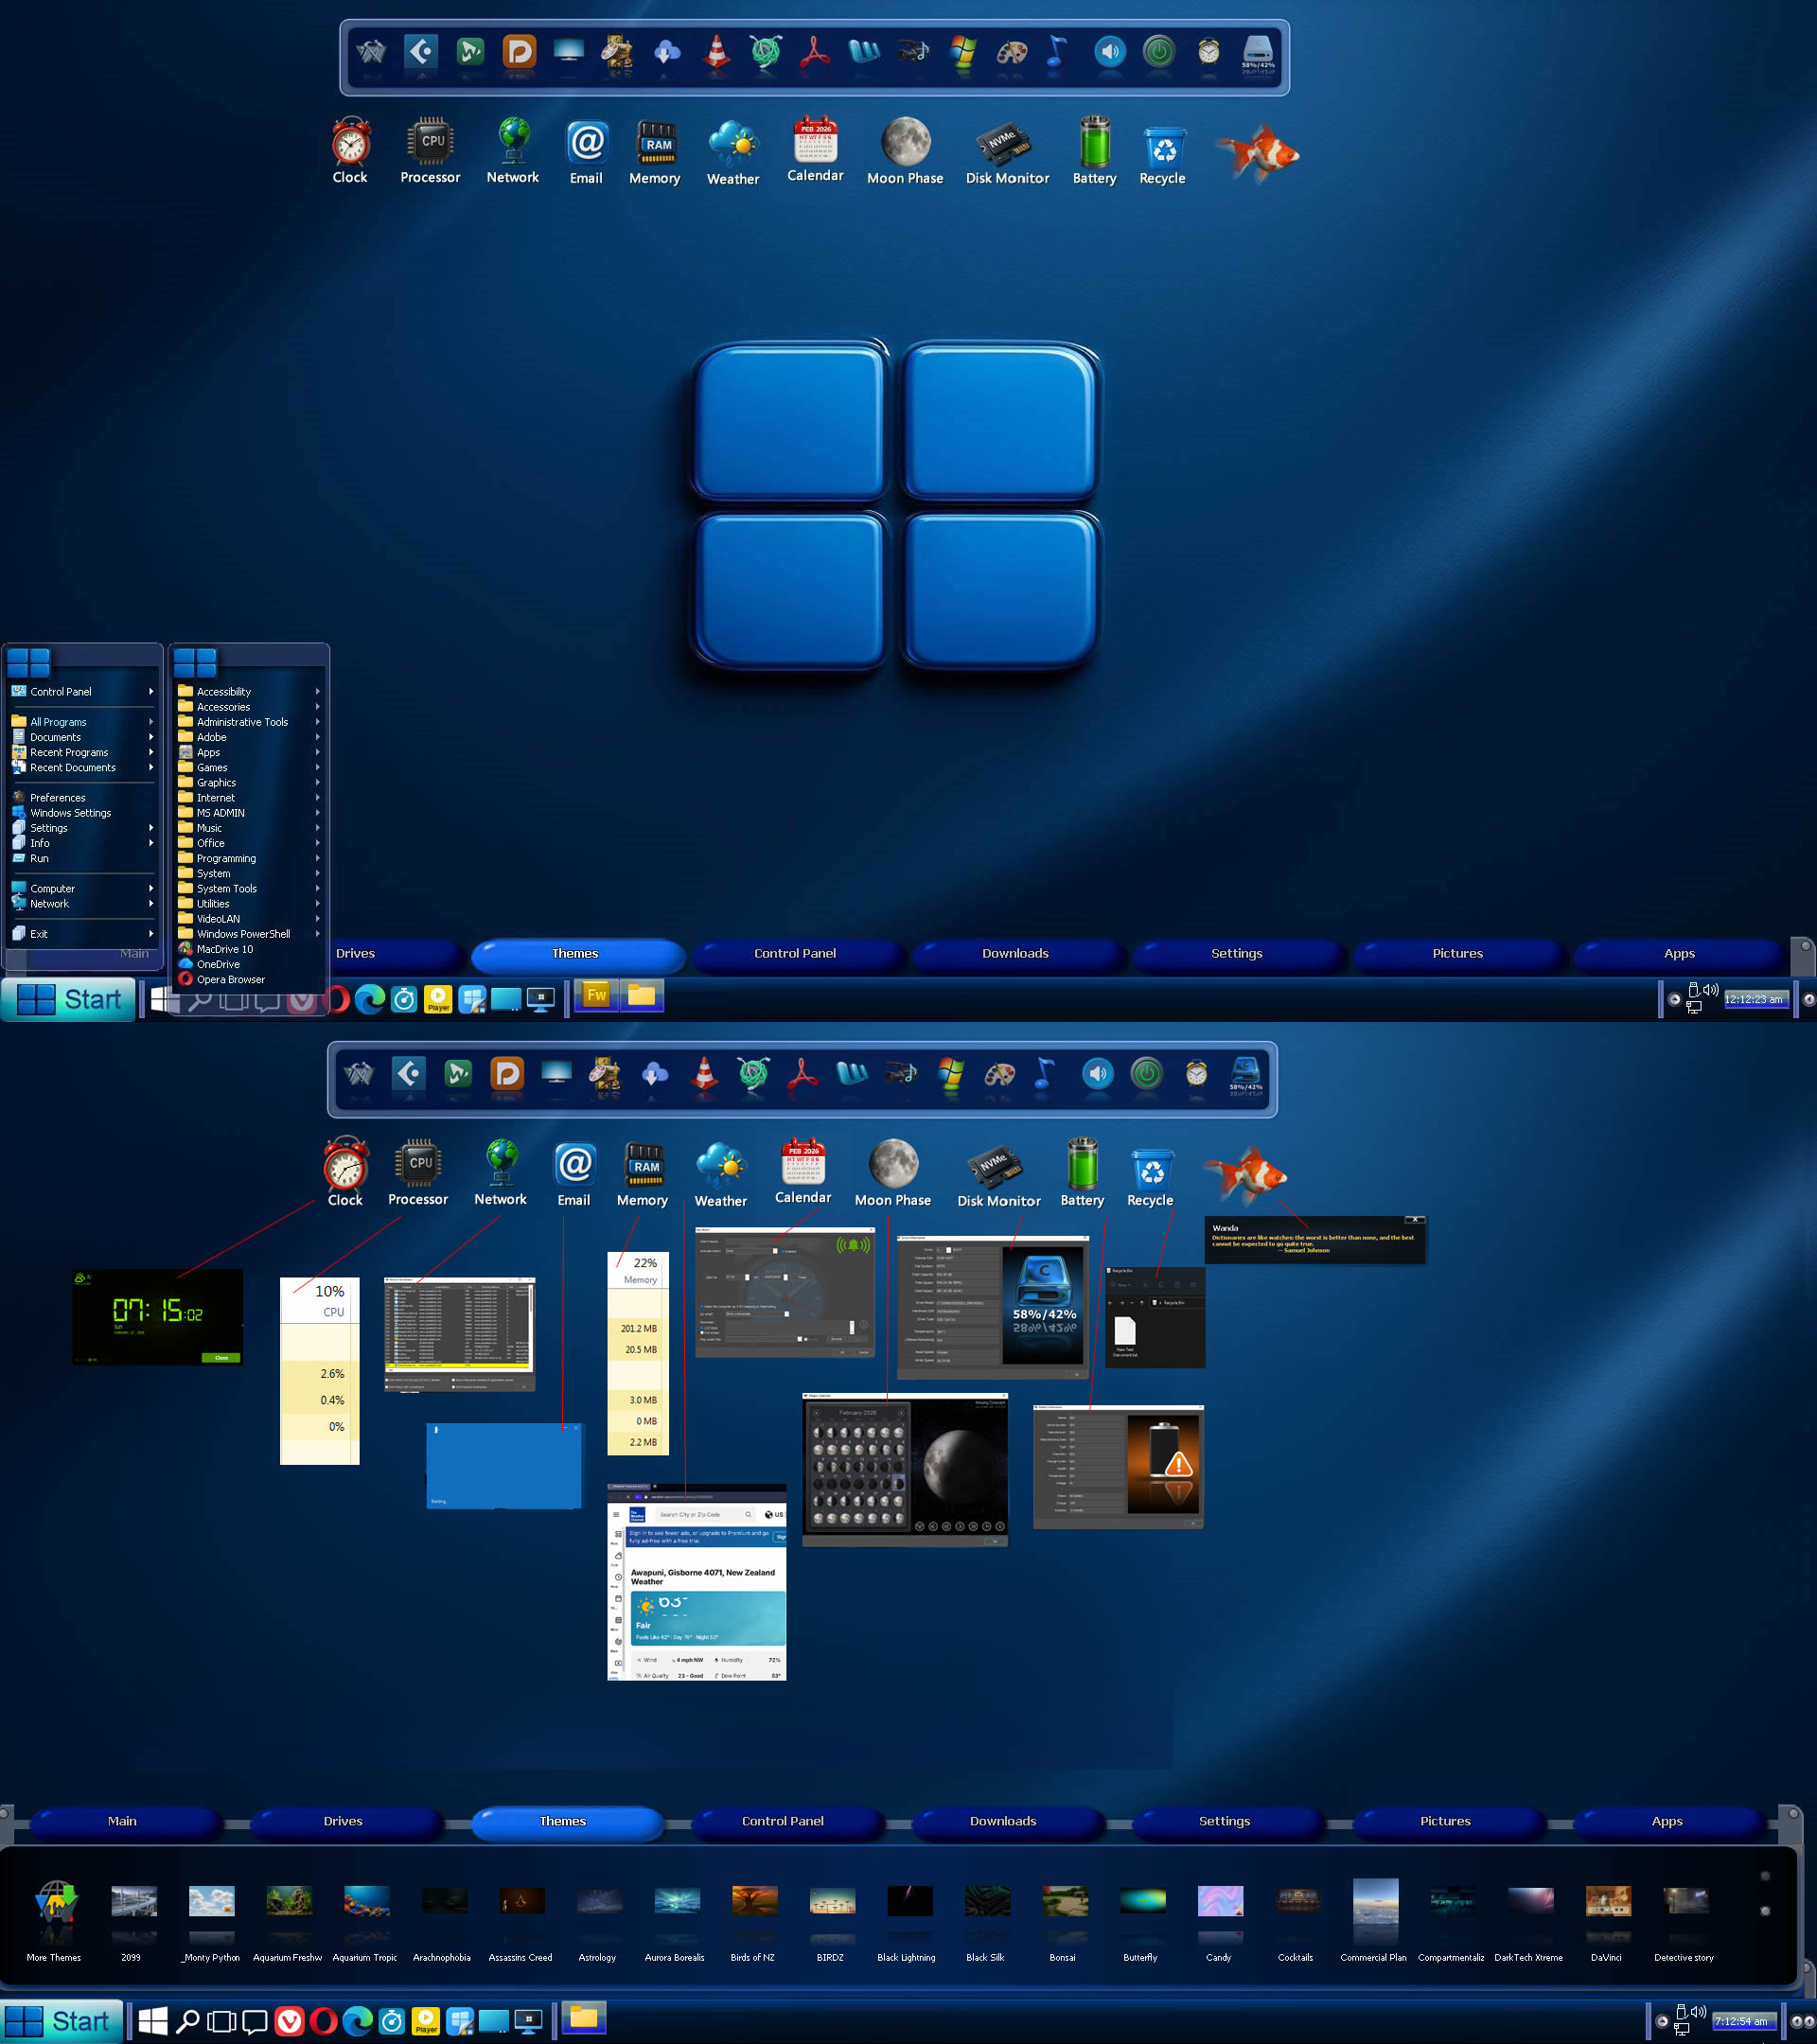Image resolution: width=1817 pixels, height=2044 pixels.
Task: Switch to the Main shelf tab
Action: click(122, 1821)
